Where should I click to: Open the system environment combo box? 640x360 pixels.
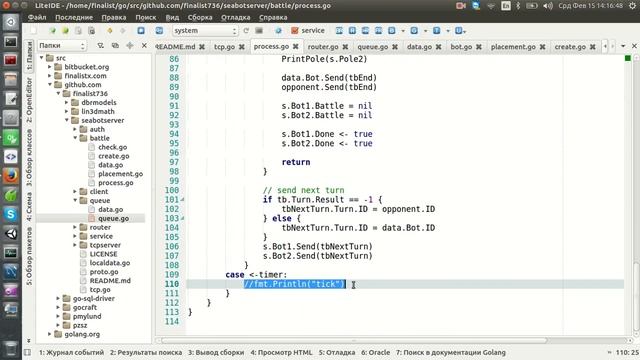[205, 31]
